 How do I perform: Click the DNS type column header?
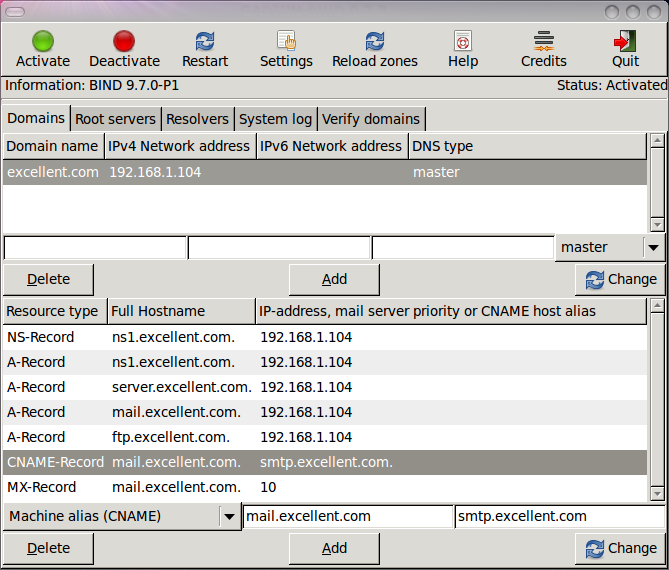click(527, 146)
